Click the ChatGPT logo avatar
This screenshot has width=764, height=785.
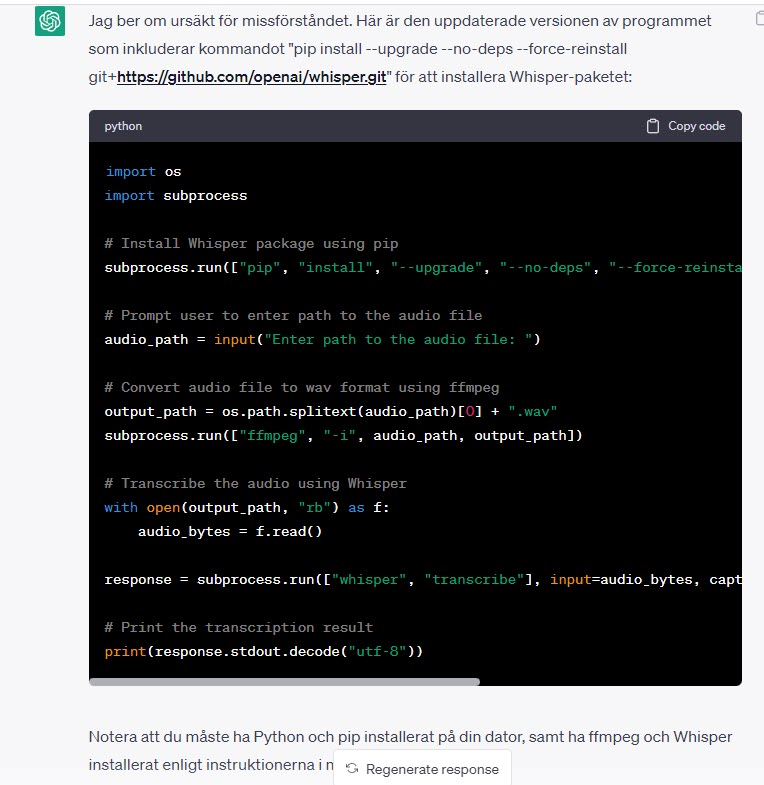(50, 21)
